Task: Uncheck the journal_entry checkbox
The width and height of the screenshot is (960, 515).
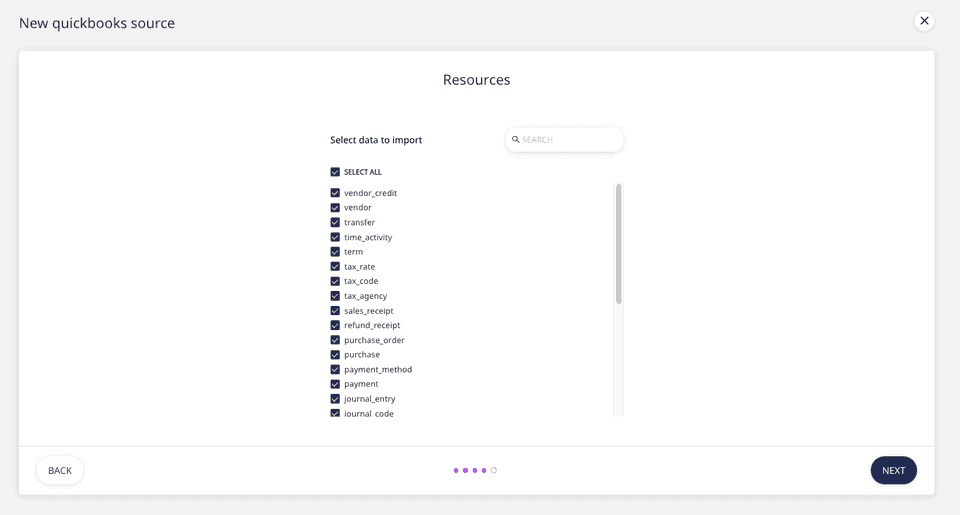Action: 335,399
